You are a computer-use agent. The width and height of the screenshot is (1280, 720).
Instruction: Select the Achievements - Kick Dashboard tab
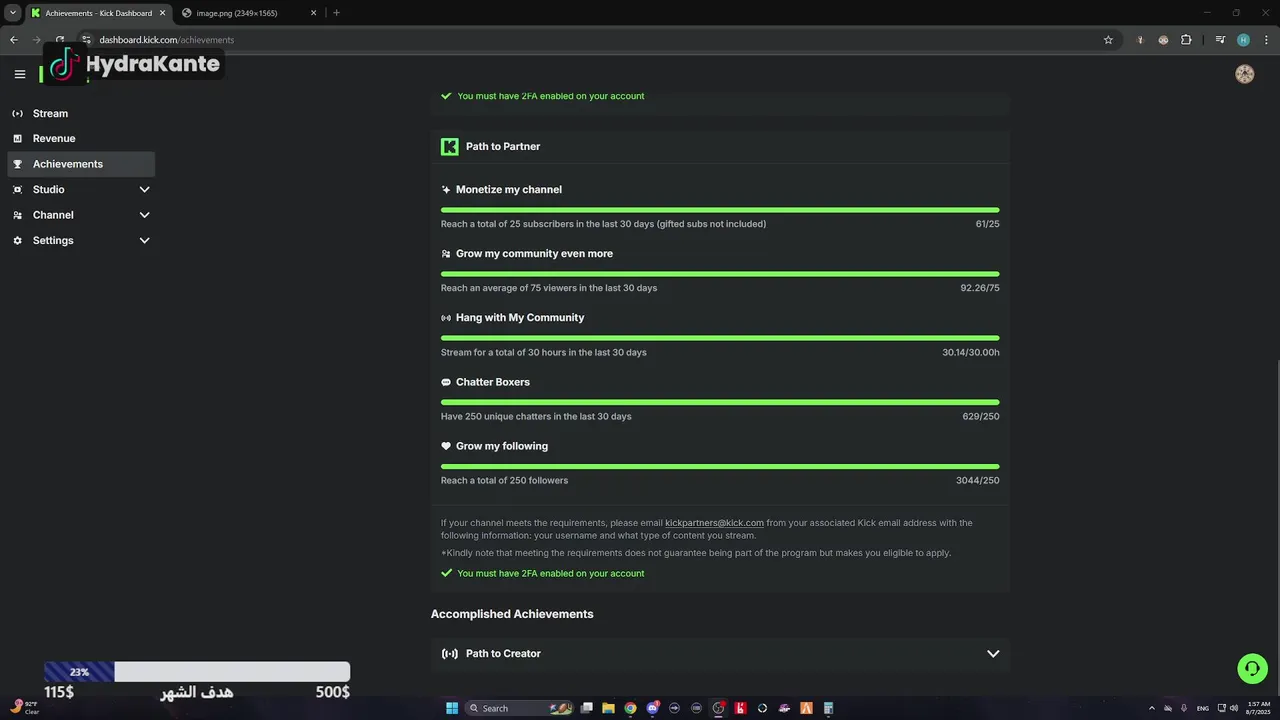tap(97, 13)
